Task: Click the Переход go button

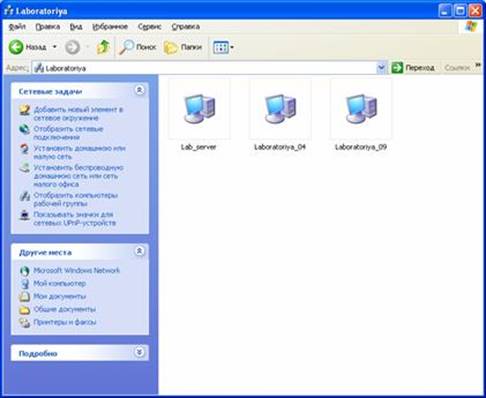Action: click(x=413, y=68)
